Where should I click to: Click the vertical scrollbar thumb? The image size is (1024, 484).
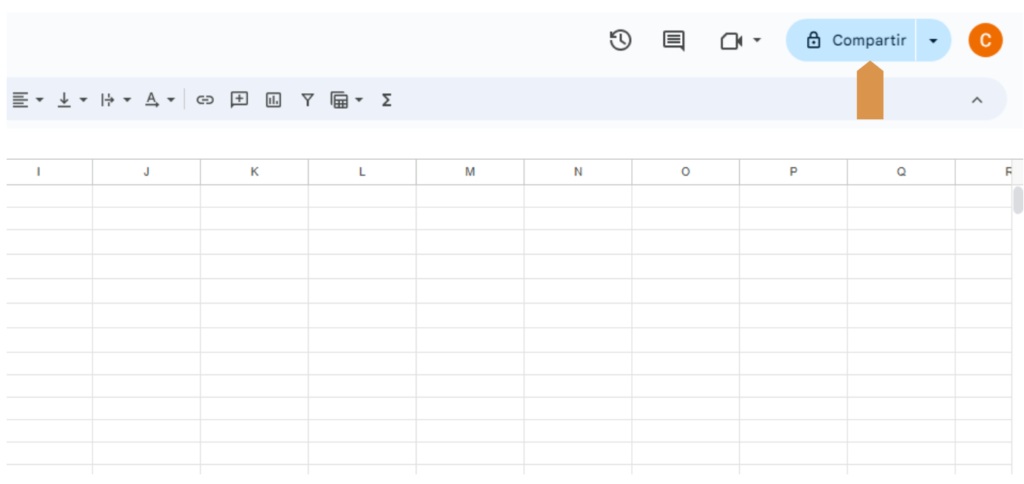coord(1018,200)
